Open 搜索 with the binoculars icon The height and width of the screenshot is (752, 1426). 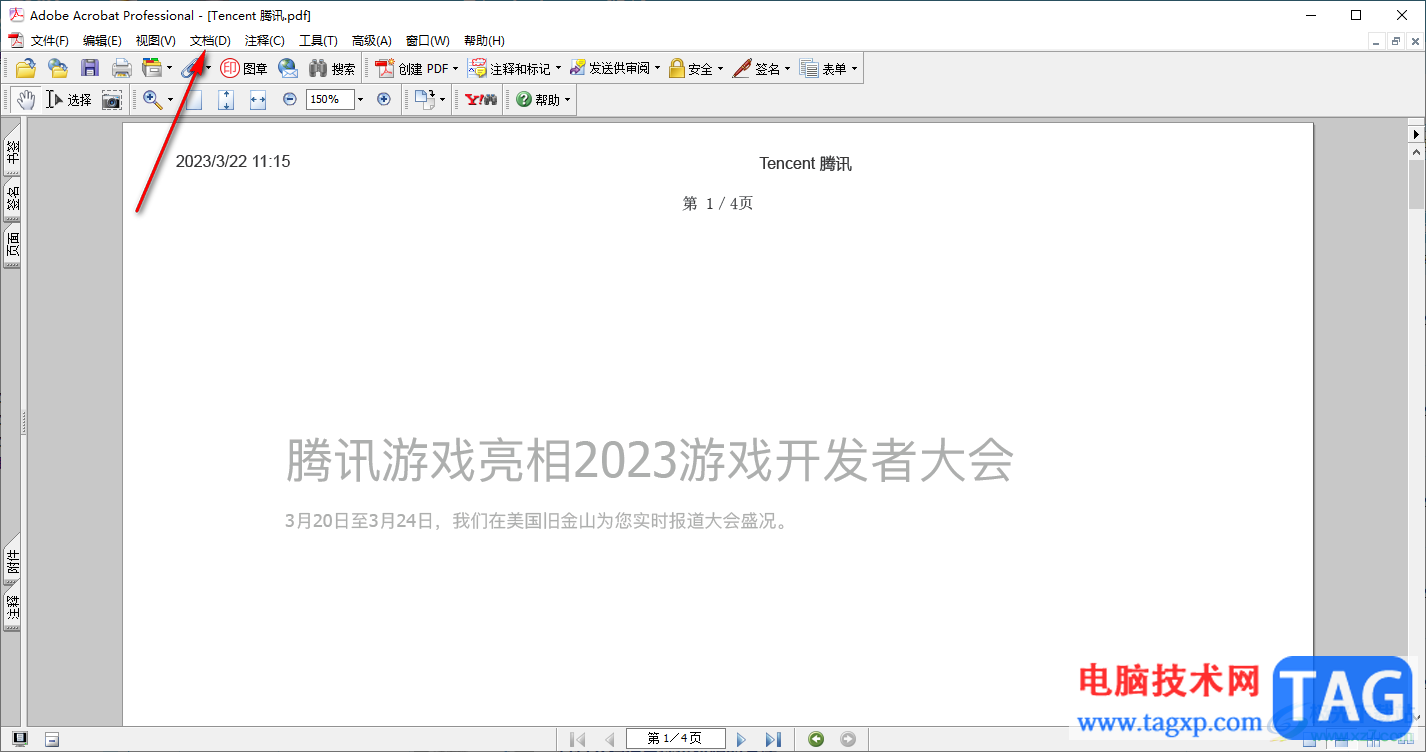(332, 68)
